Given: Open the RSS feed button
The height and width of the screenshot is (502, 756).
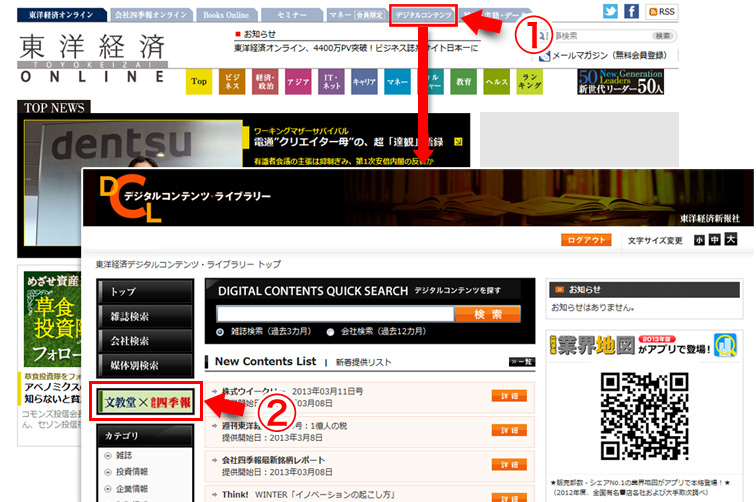Looking at the screenshot, I should (x=662, y=12).
